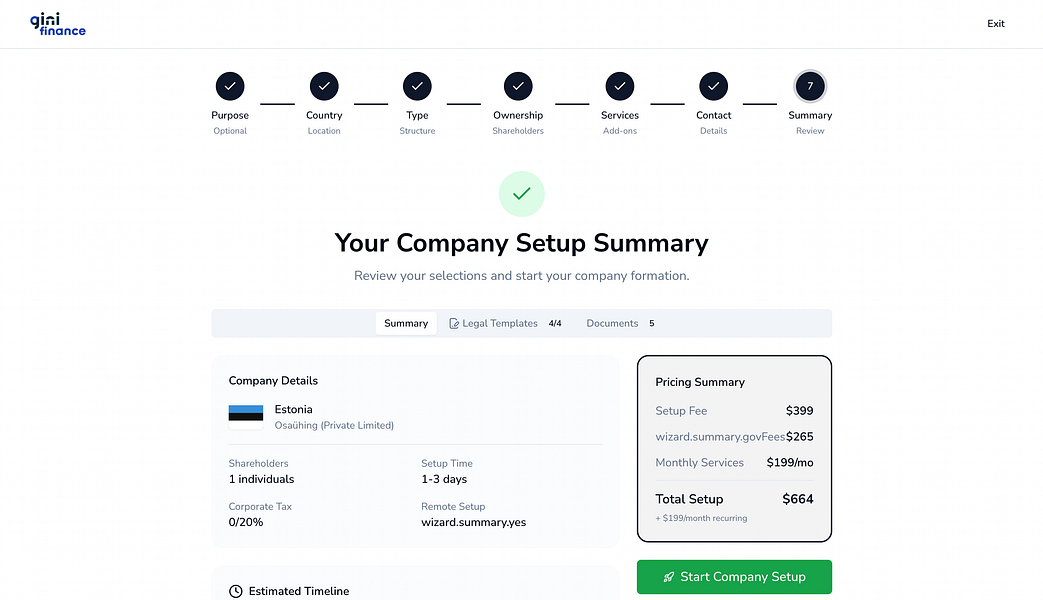Go to the Contact step checkmark
This screenshot has width=1043, height=600.
point(713,87)
